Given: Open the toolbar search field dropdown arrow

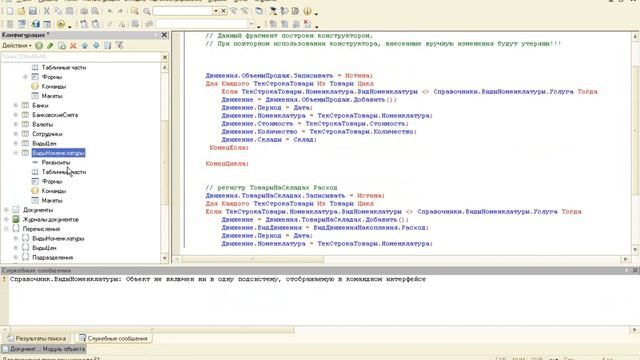Looking at the screenshot, I should 216,11.
